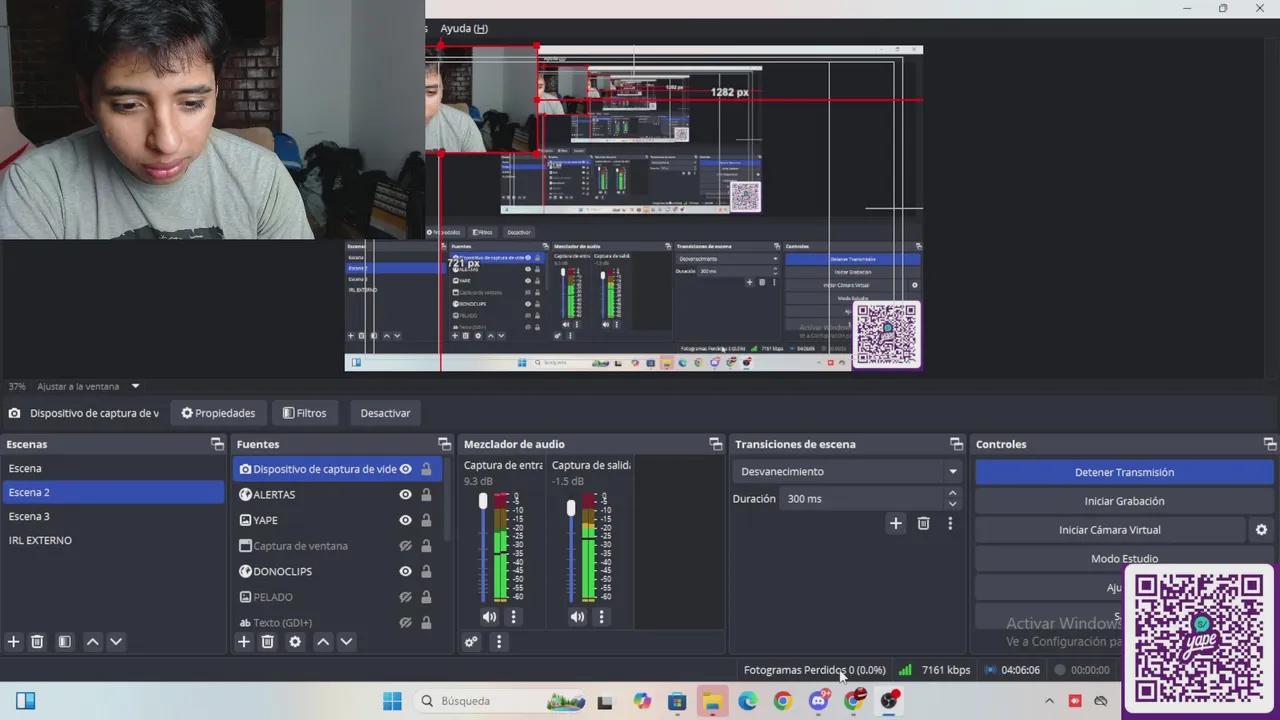Select the IRL EXTERNO scene
This screenshot has height=720, width=1280.
coord(113,540)
